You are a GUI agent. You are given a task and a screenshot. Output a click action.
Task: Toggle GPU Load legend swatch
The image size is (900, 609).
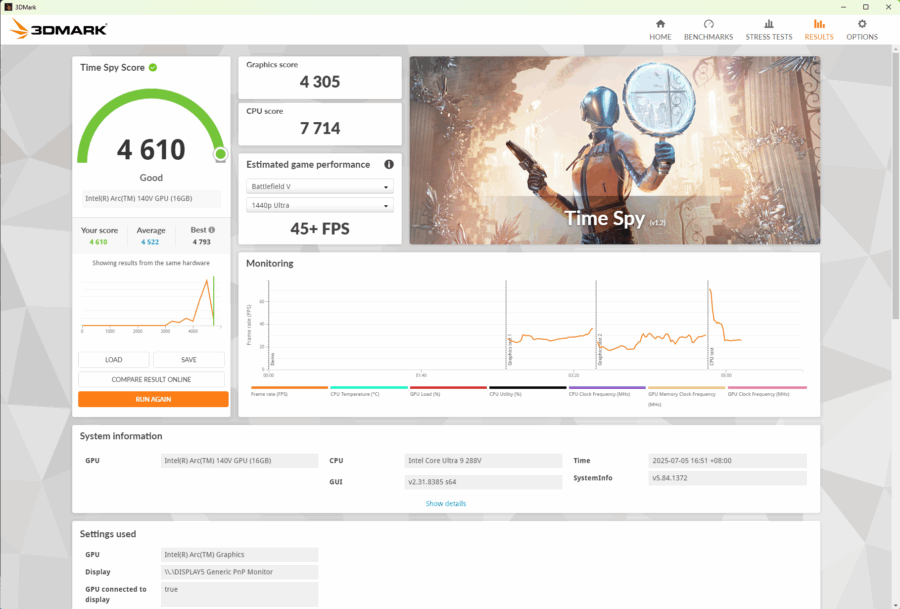coord(448,387)
